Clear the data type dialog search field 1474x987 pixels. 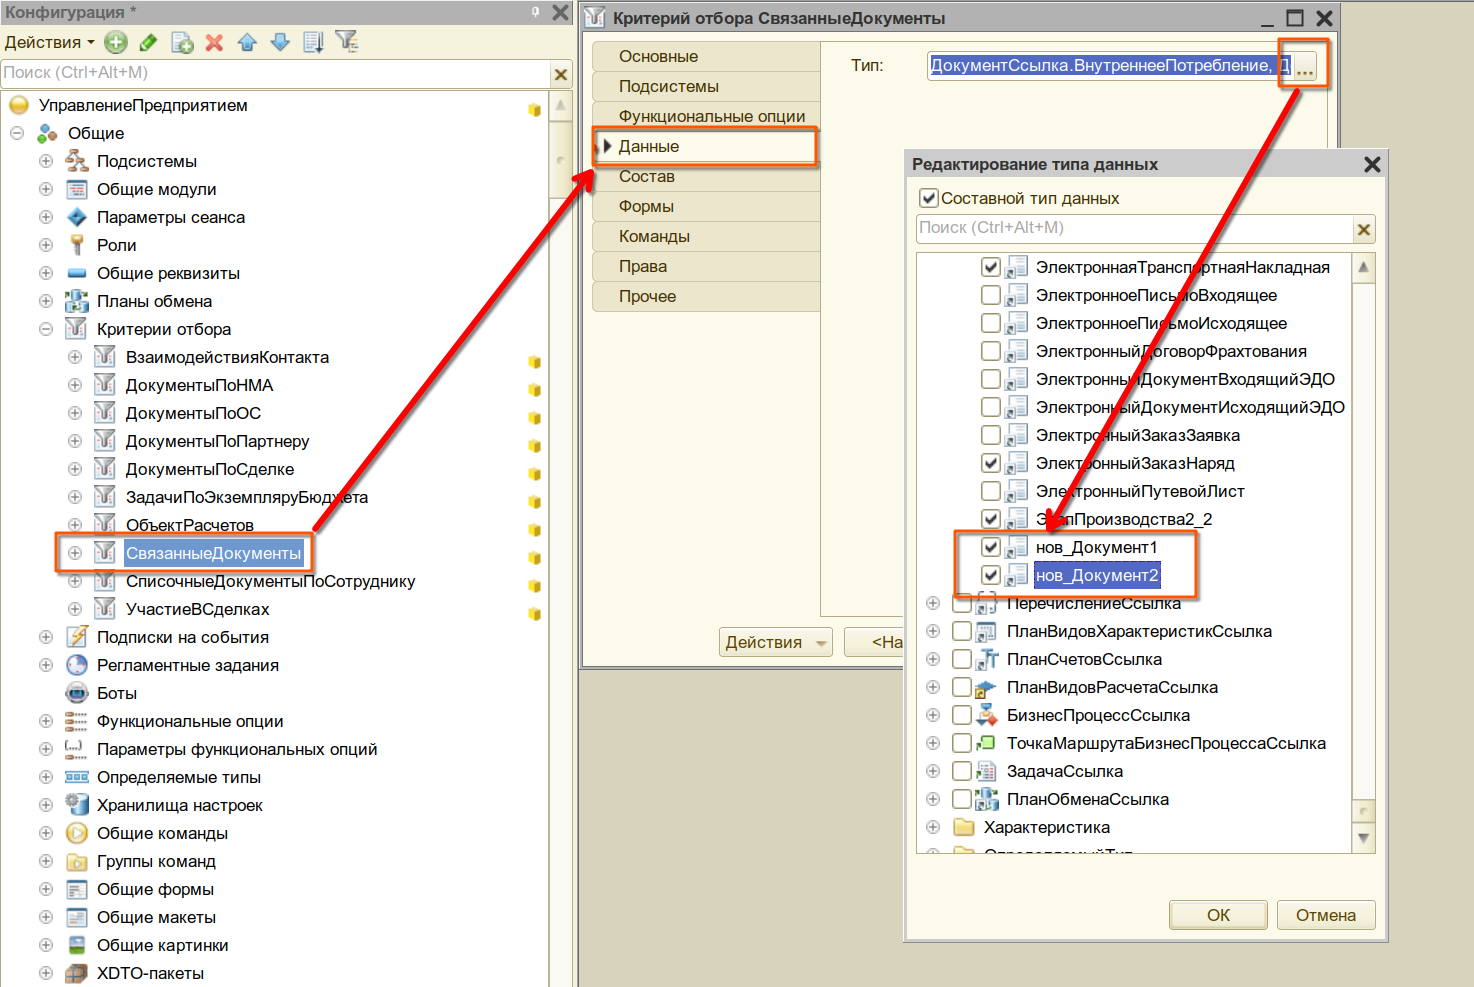click(1363, 230)
